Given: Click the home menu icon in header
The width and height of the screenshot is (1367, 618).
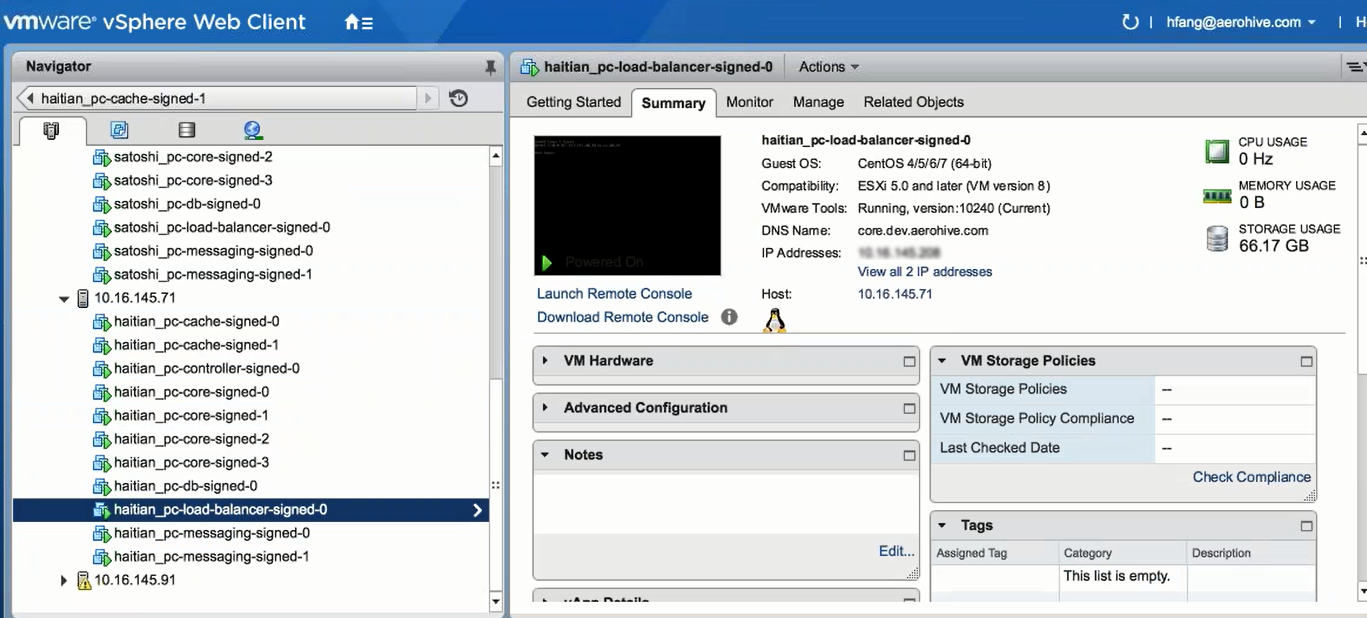Looking at the screenshot, I should (x=358, y=22).
